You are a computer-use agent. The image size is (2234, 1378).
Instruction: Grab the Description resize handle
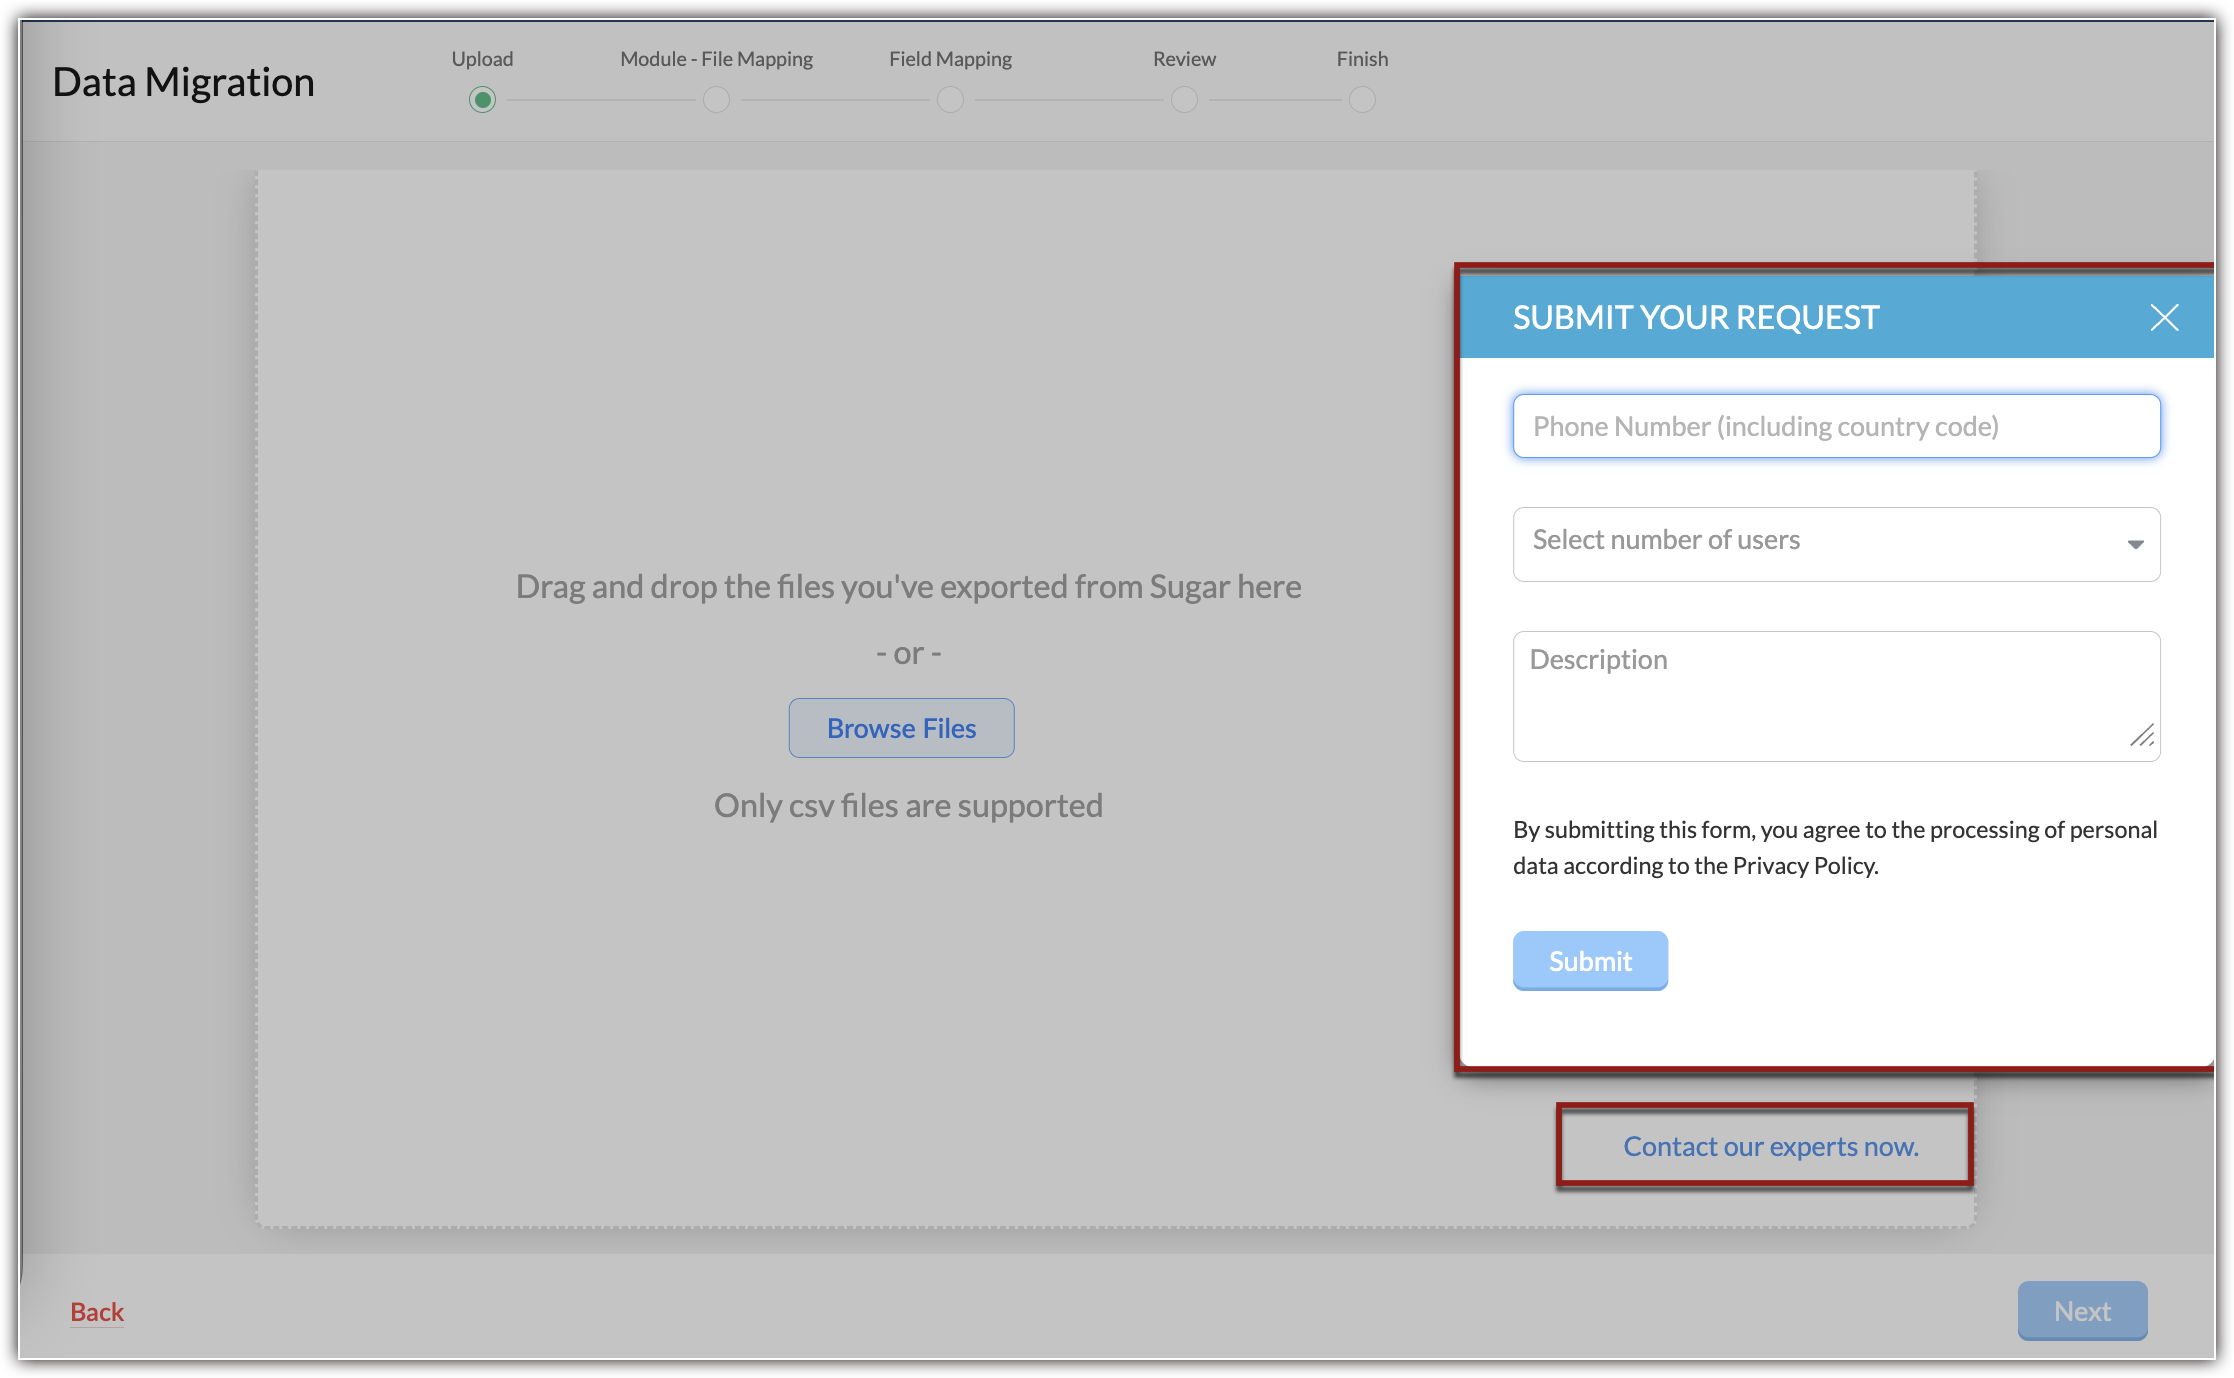pyautogui.click(x=2142, y=737)
